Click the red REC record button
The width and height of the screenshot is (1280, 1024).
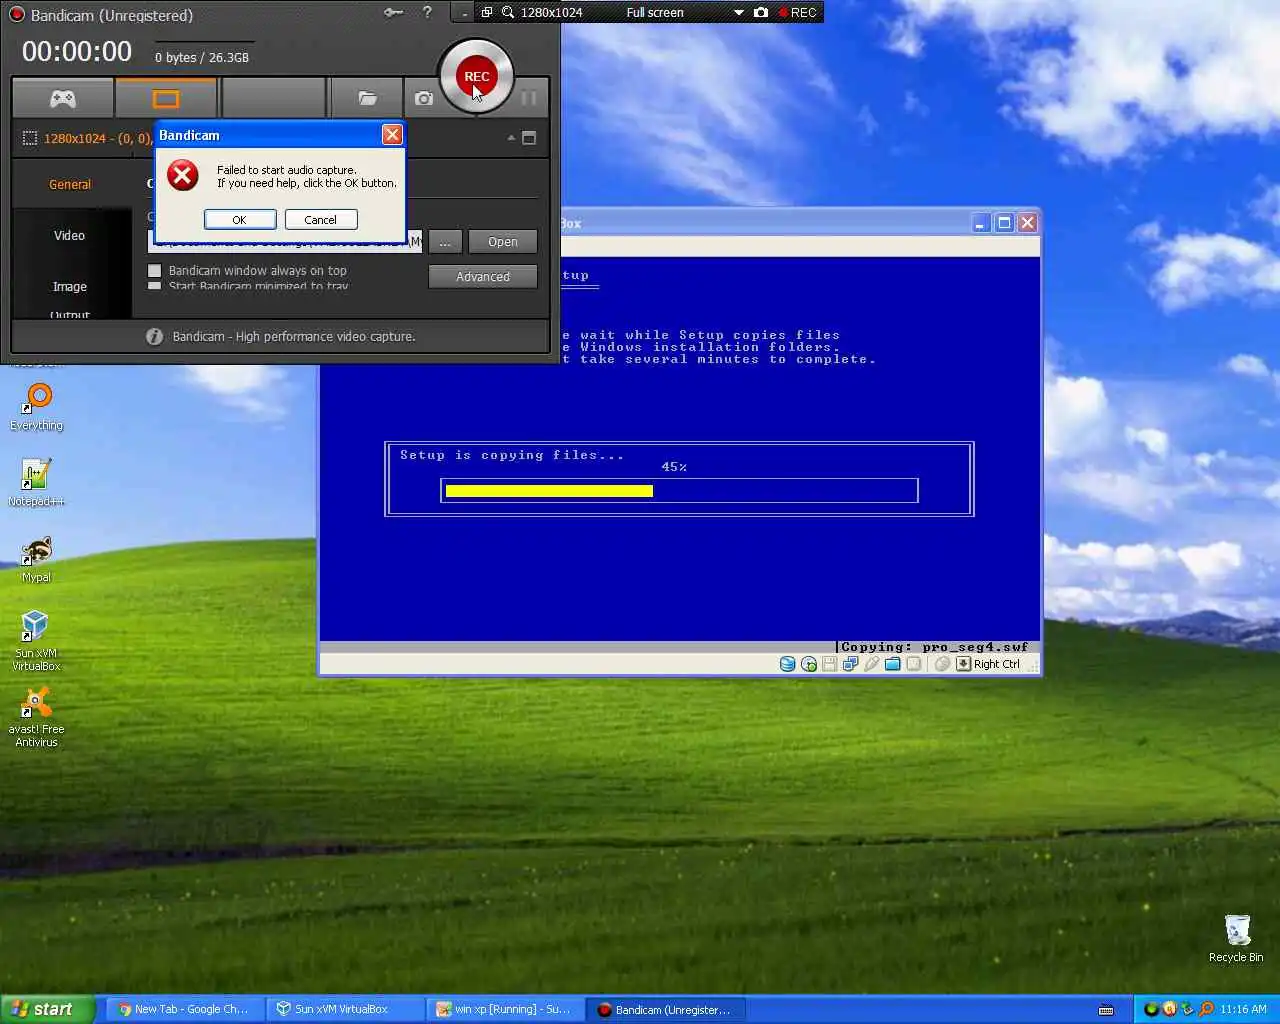tap(476, 76)
